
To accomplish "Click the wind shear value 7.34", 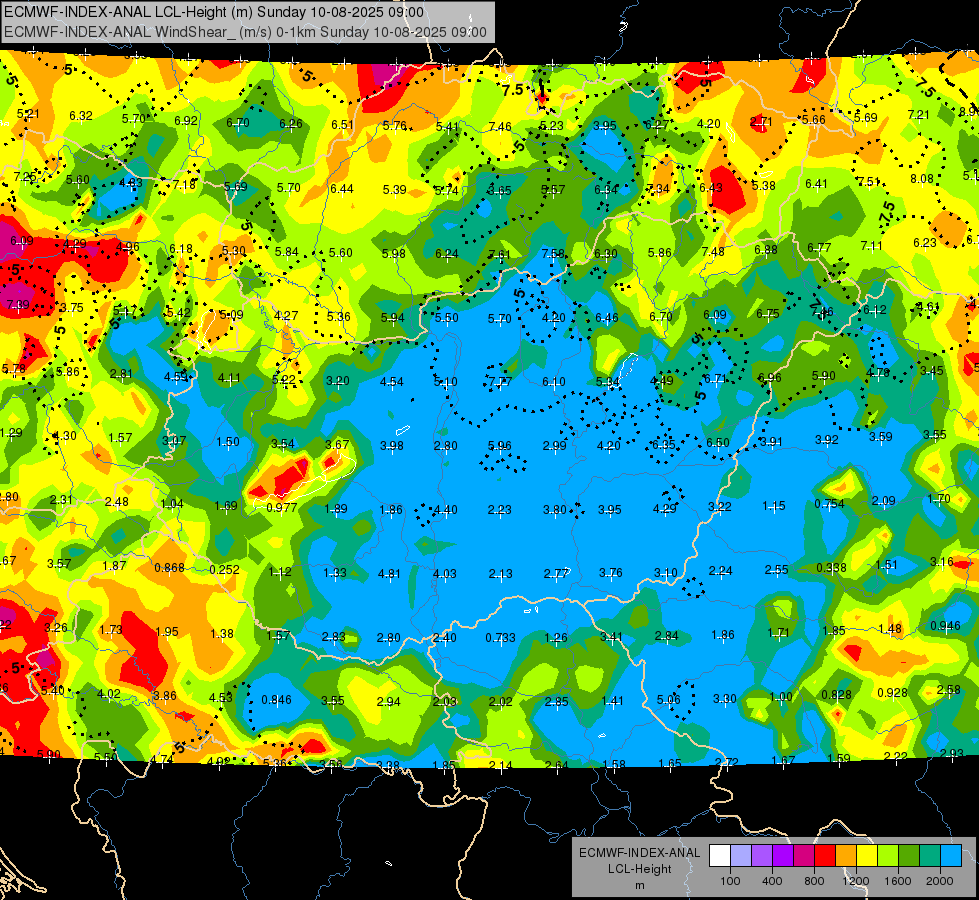I will pos(658,188).
